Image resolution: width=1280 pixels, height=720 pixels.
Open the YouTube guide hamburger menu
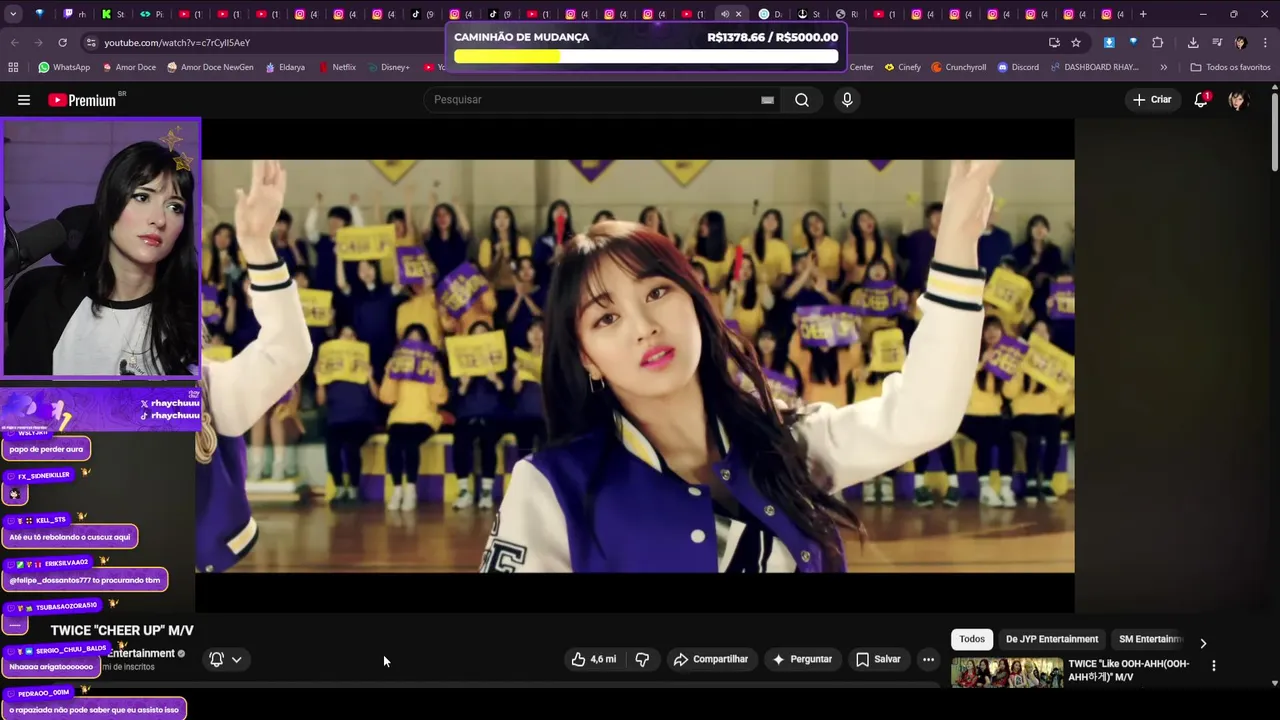(24, 100)
